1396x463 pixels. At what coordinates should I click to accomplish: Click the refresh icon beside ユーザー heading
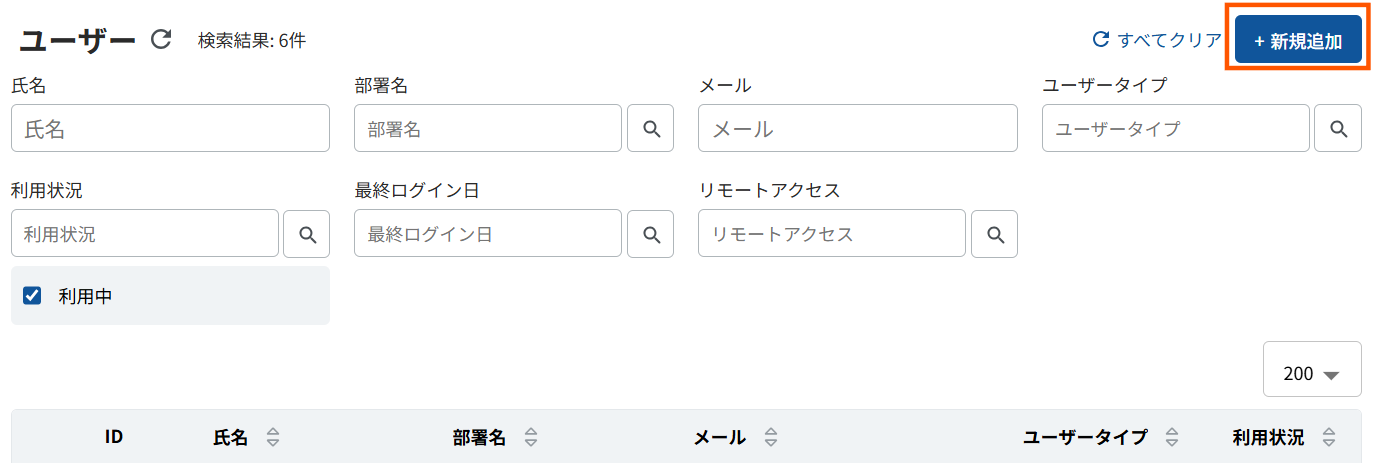pos(161,40)
